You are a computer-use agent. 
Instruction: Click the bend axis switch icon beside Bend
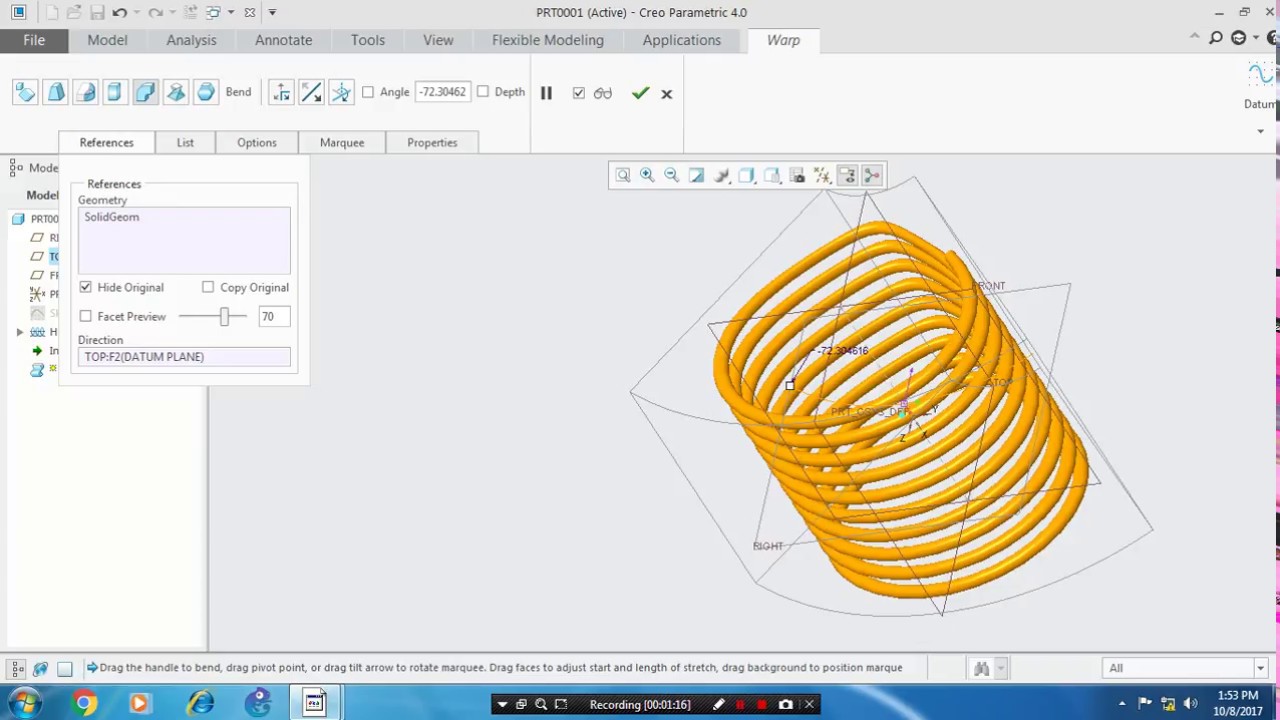(x=281, y=93)
